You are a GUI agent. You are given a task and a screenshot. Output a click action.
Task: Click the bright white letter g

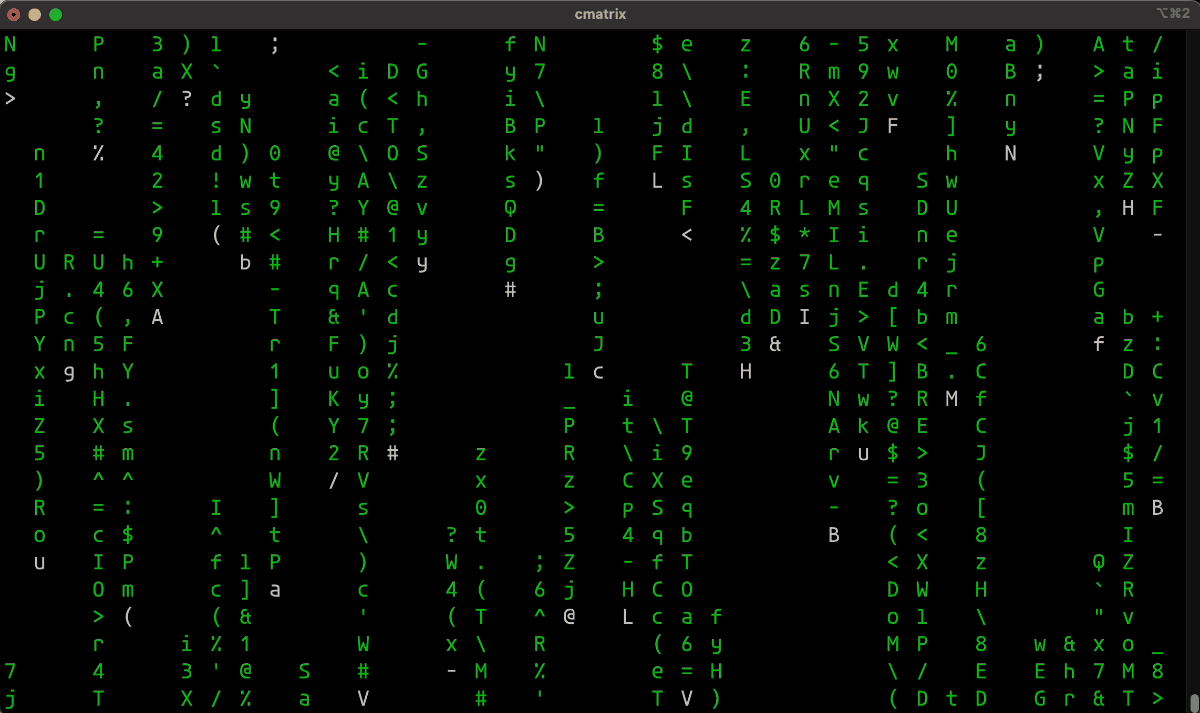[x=68, y=371]
